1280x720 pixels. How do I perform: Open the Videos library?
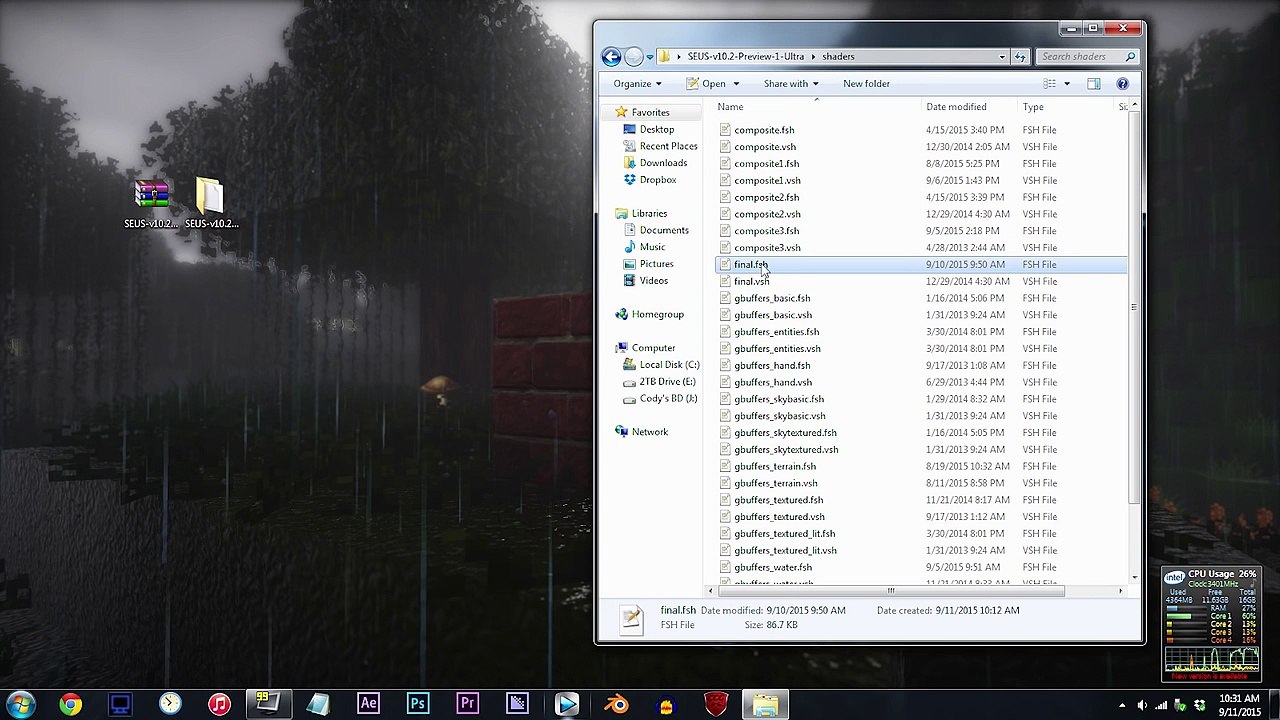(x=653, y=281)
